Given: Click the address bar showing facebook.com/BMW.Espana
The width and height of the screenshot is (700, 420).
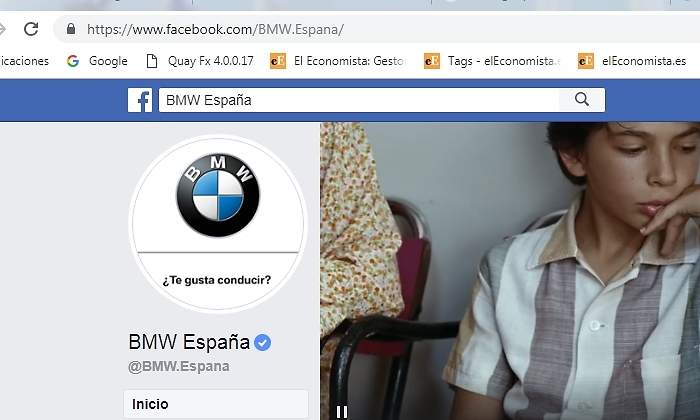Looking at the screenshot, I should [376, 29].
